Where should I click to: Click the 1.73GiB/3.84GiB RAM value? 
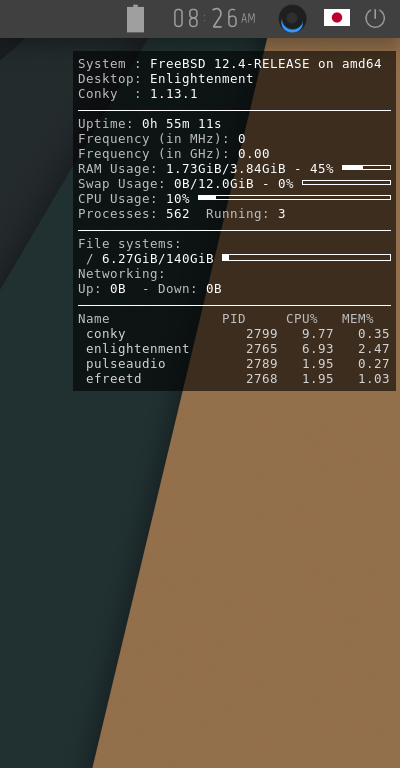pos(226,169)
